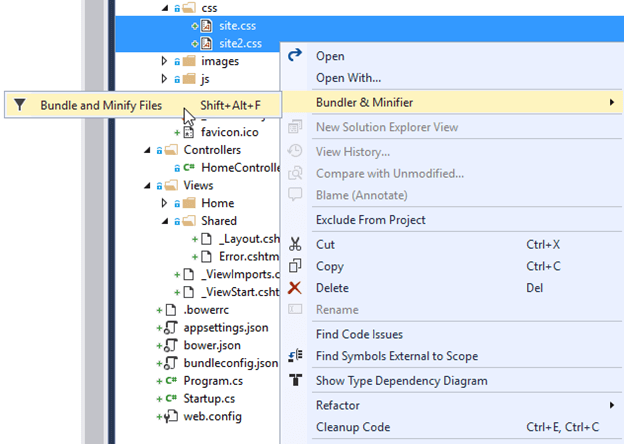
Task: Select the web.config file
Action: click(212, 416)
